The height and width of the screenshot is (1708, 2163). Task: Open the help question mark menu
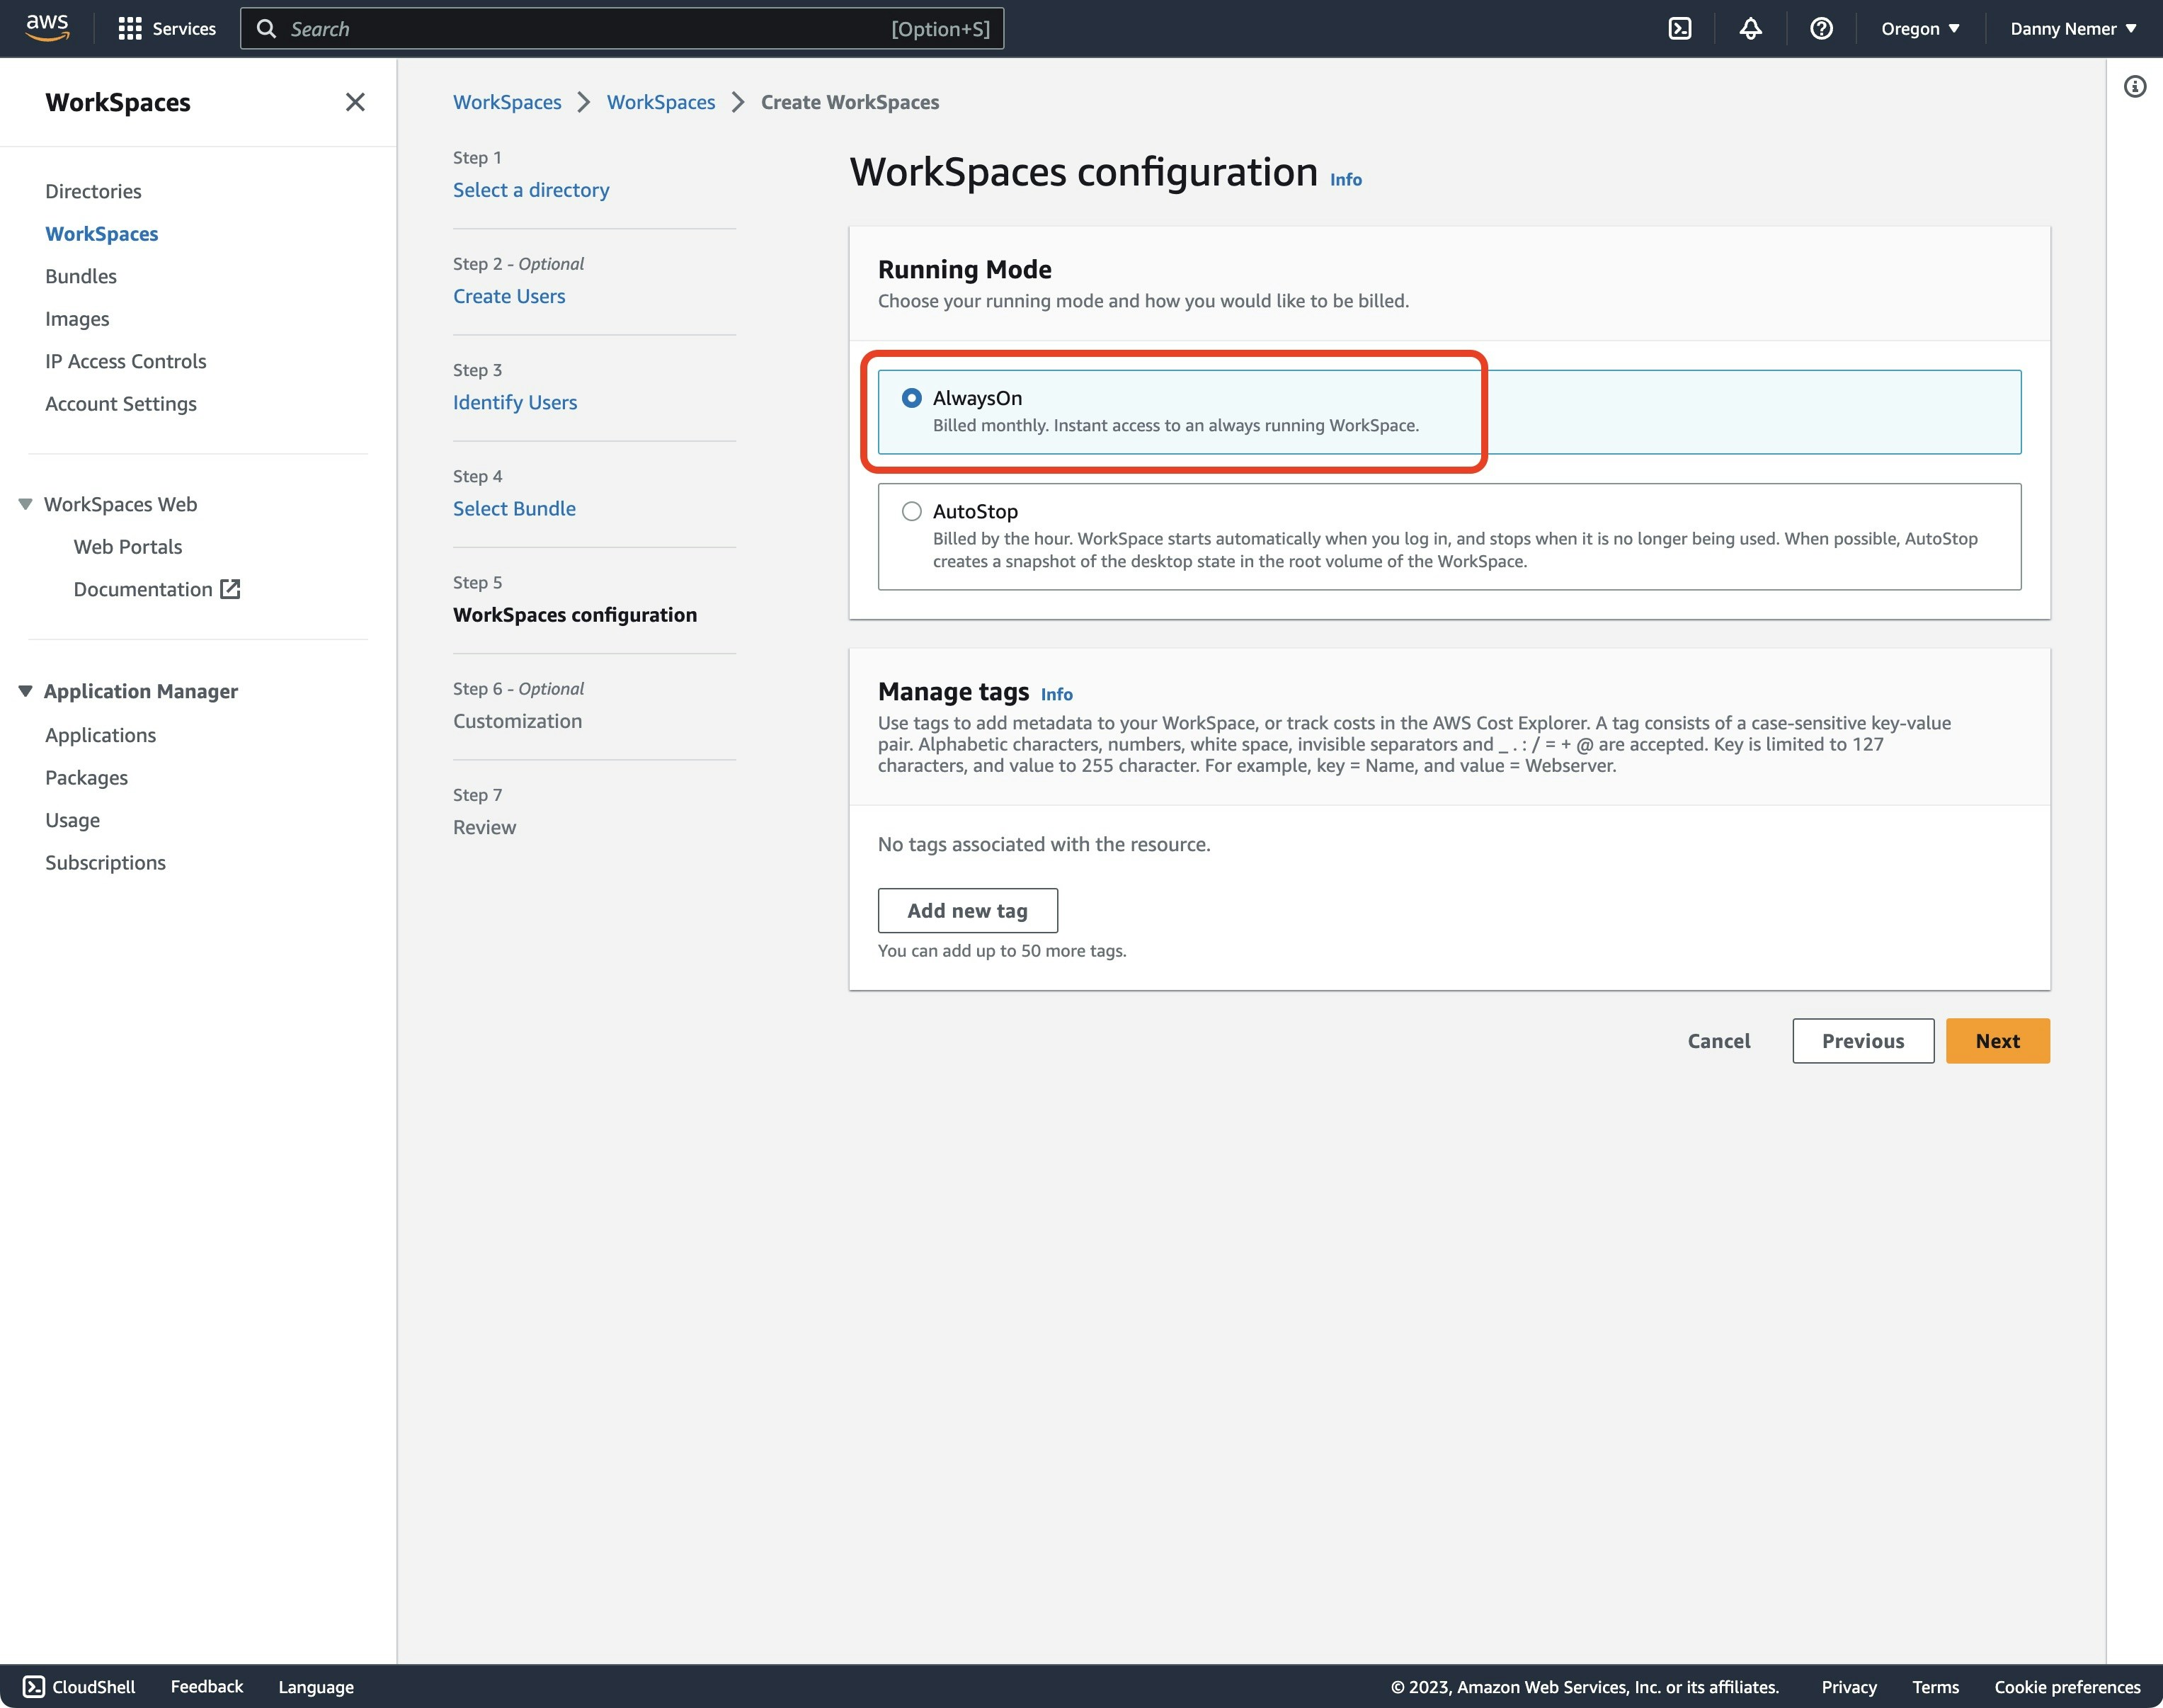pyautogui.click(x=1821, y=29)
